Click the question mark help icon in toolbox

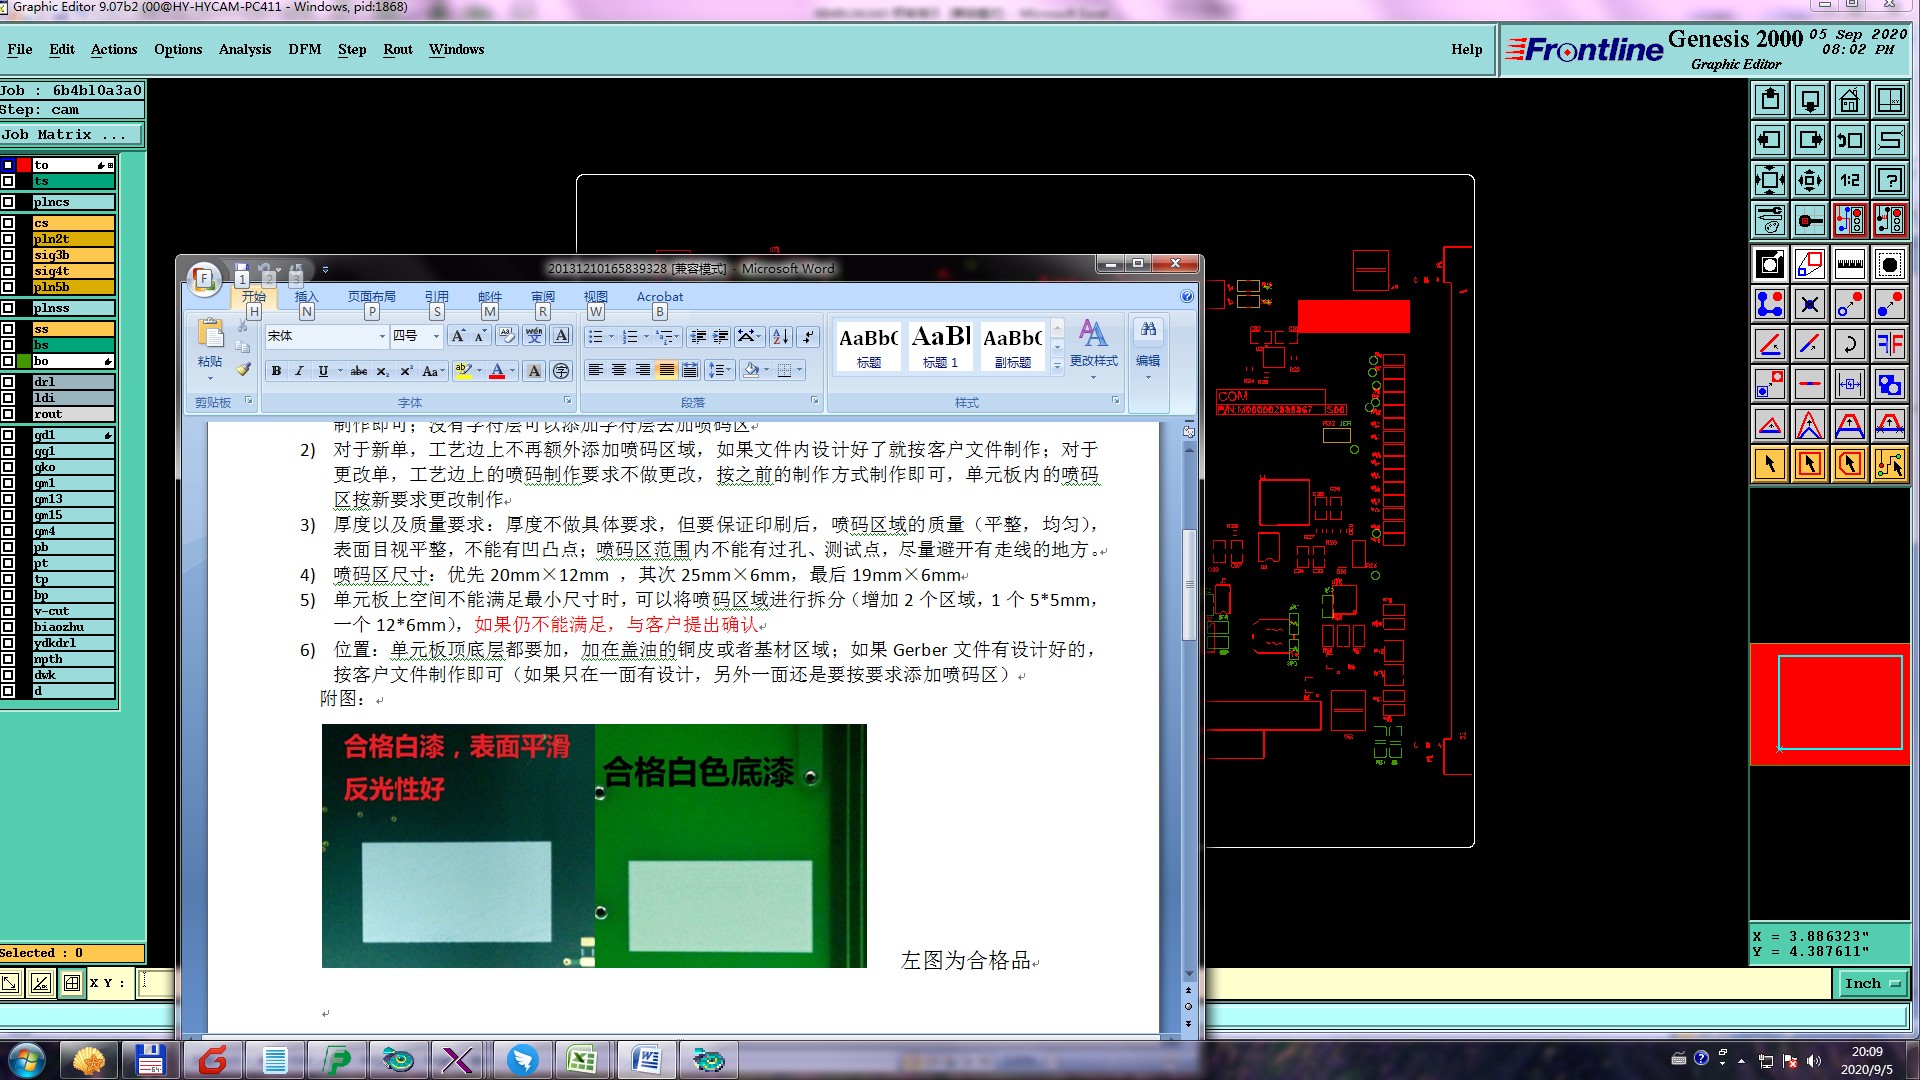point(1889,180)
